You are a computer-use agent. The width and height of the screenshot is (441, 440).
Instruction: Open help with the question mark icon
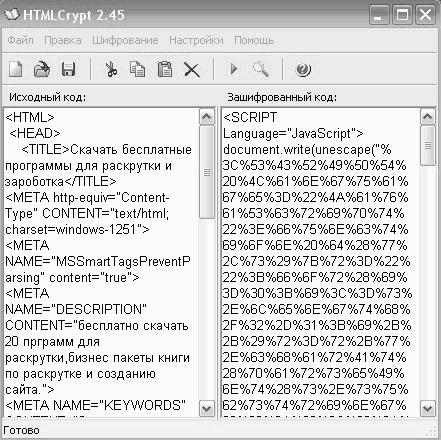click(x=303, y=70)
